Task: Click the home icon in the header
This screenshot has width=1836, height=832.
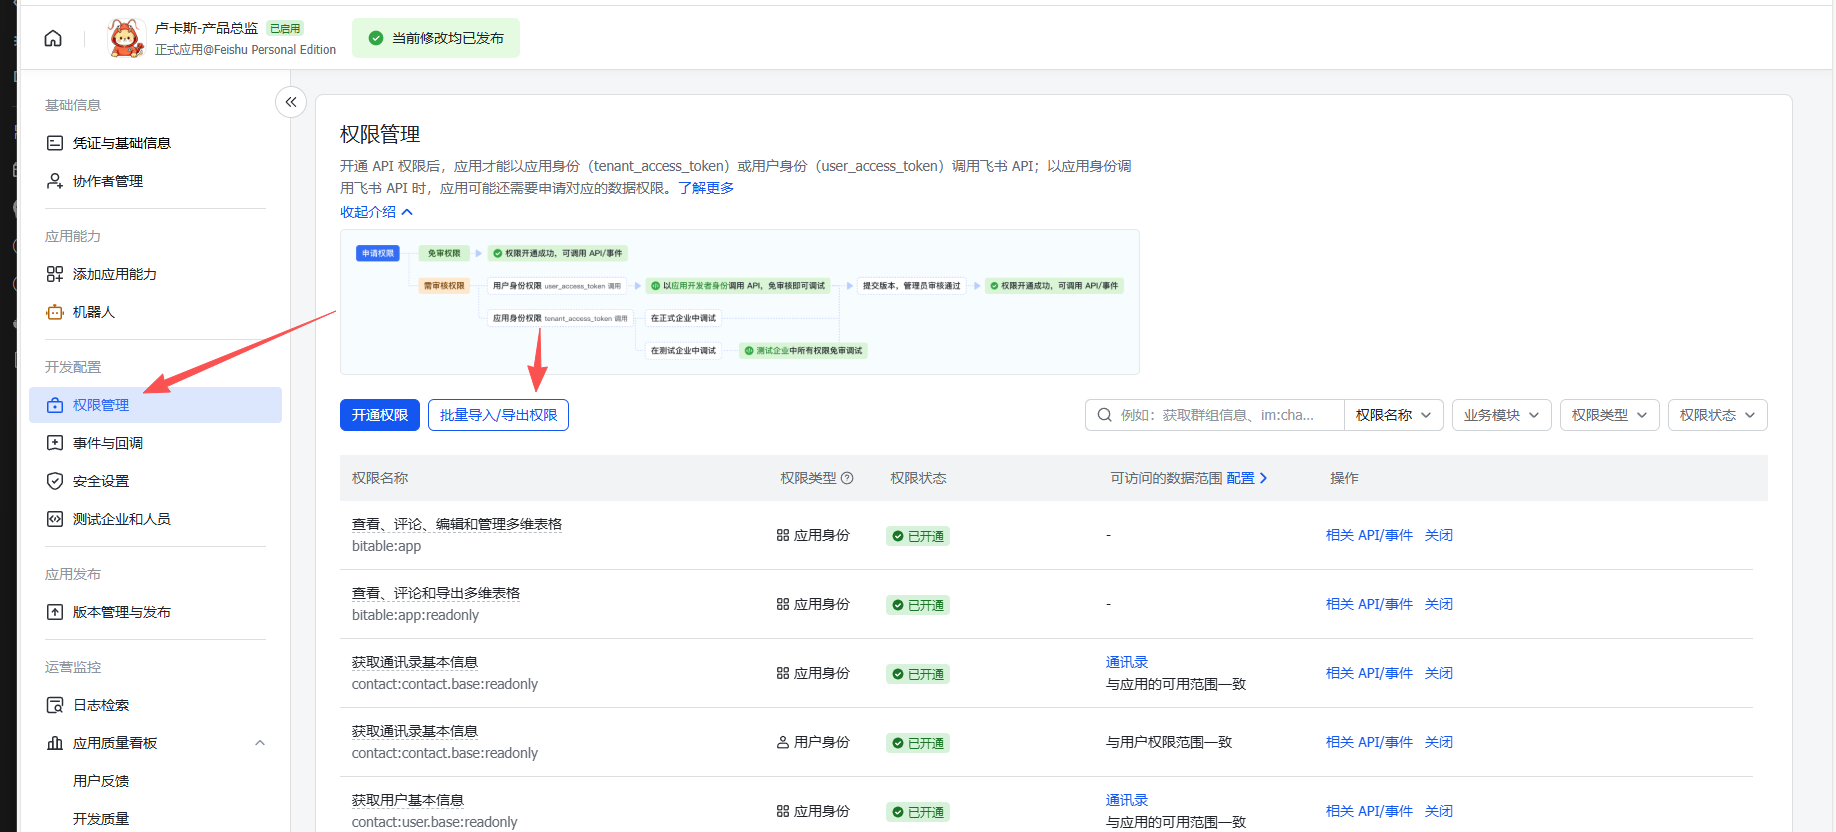Action: point(53,38)
